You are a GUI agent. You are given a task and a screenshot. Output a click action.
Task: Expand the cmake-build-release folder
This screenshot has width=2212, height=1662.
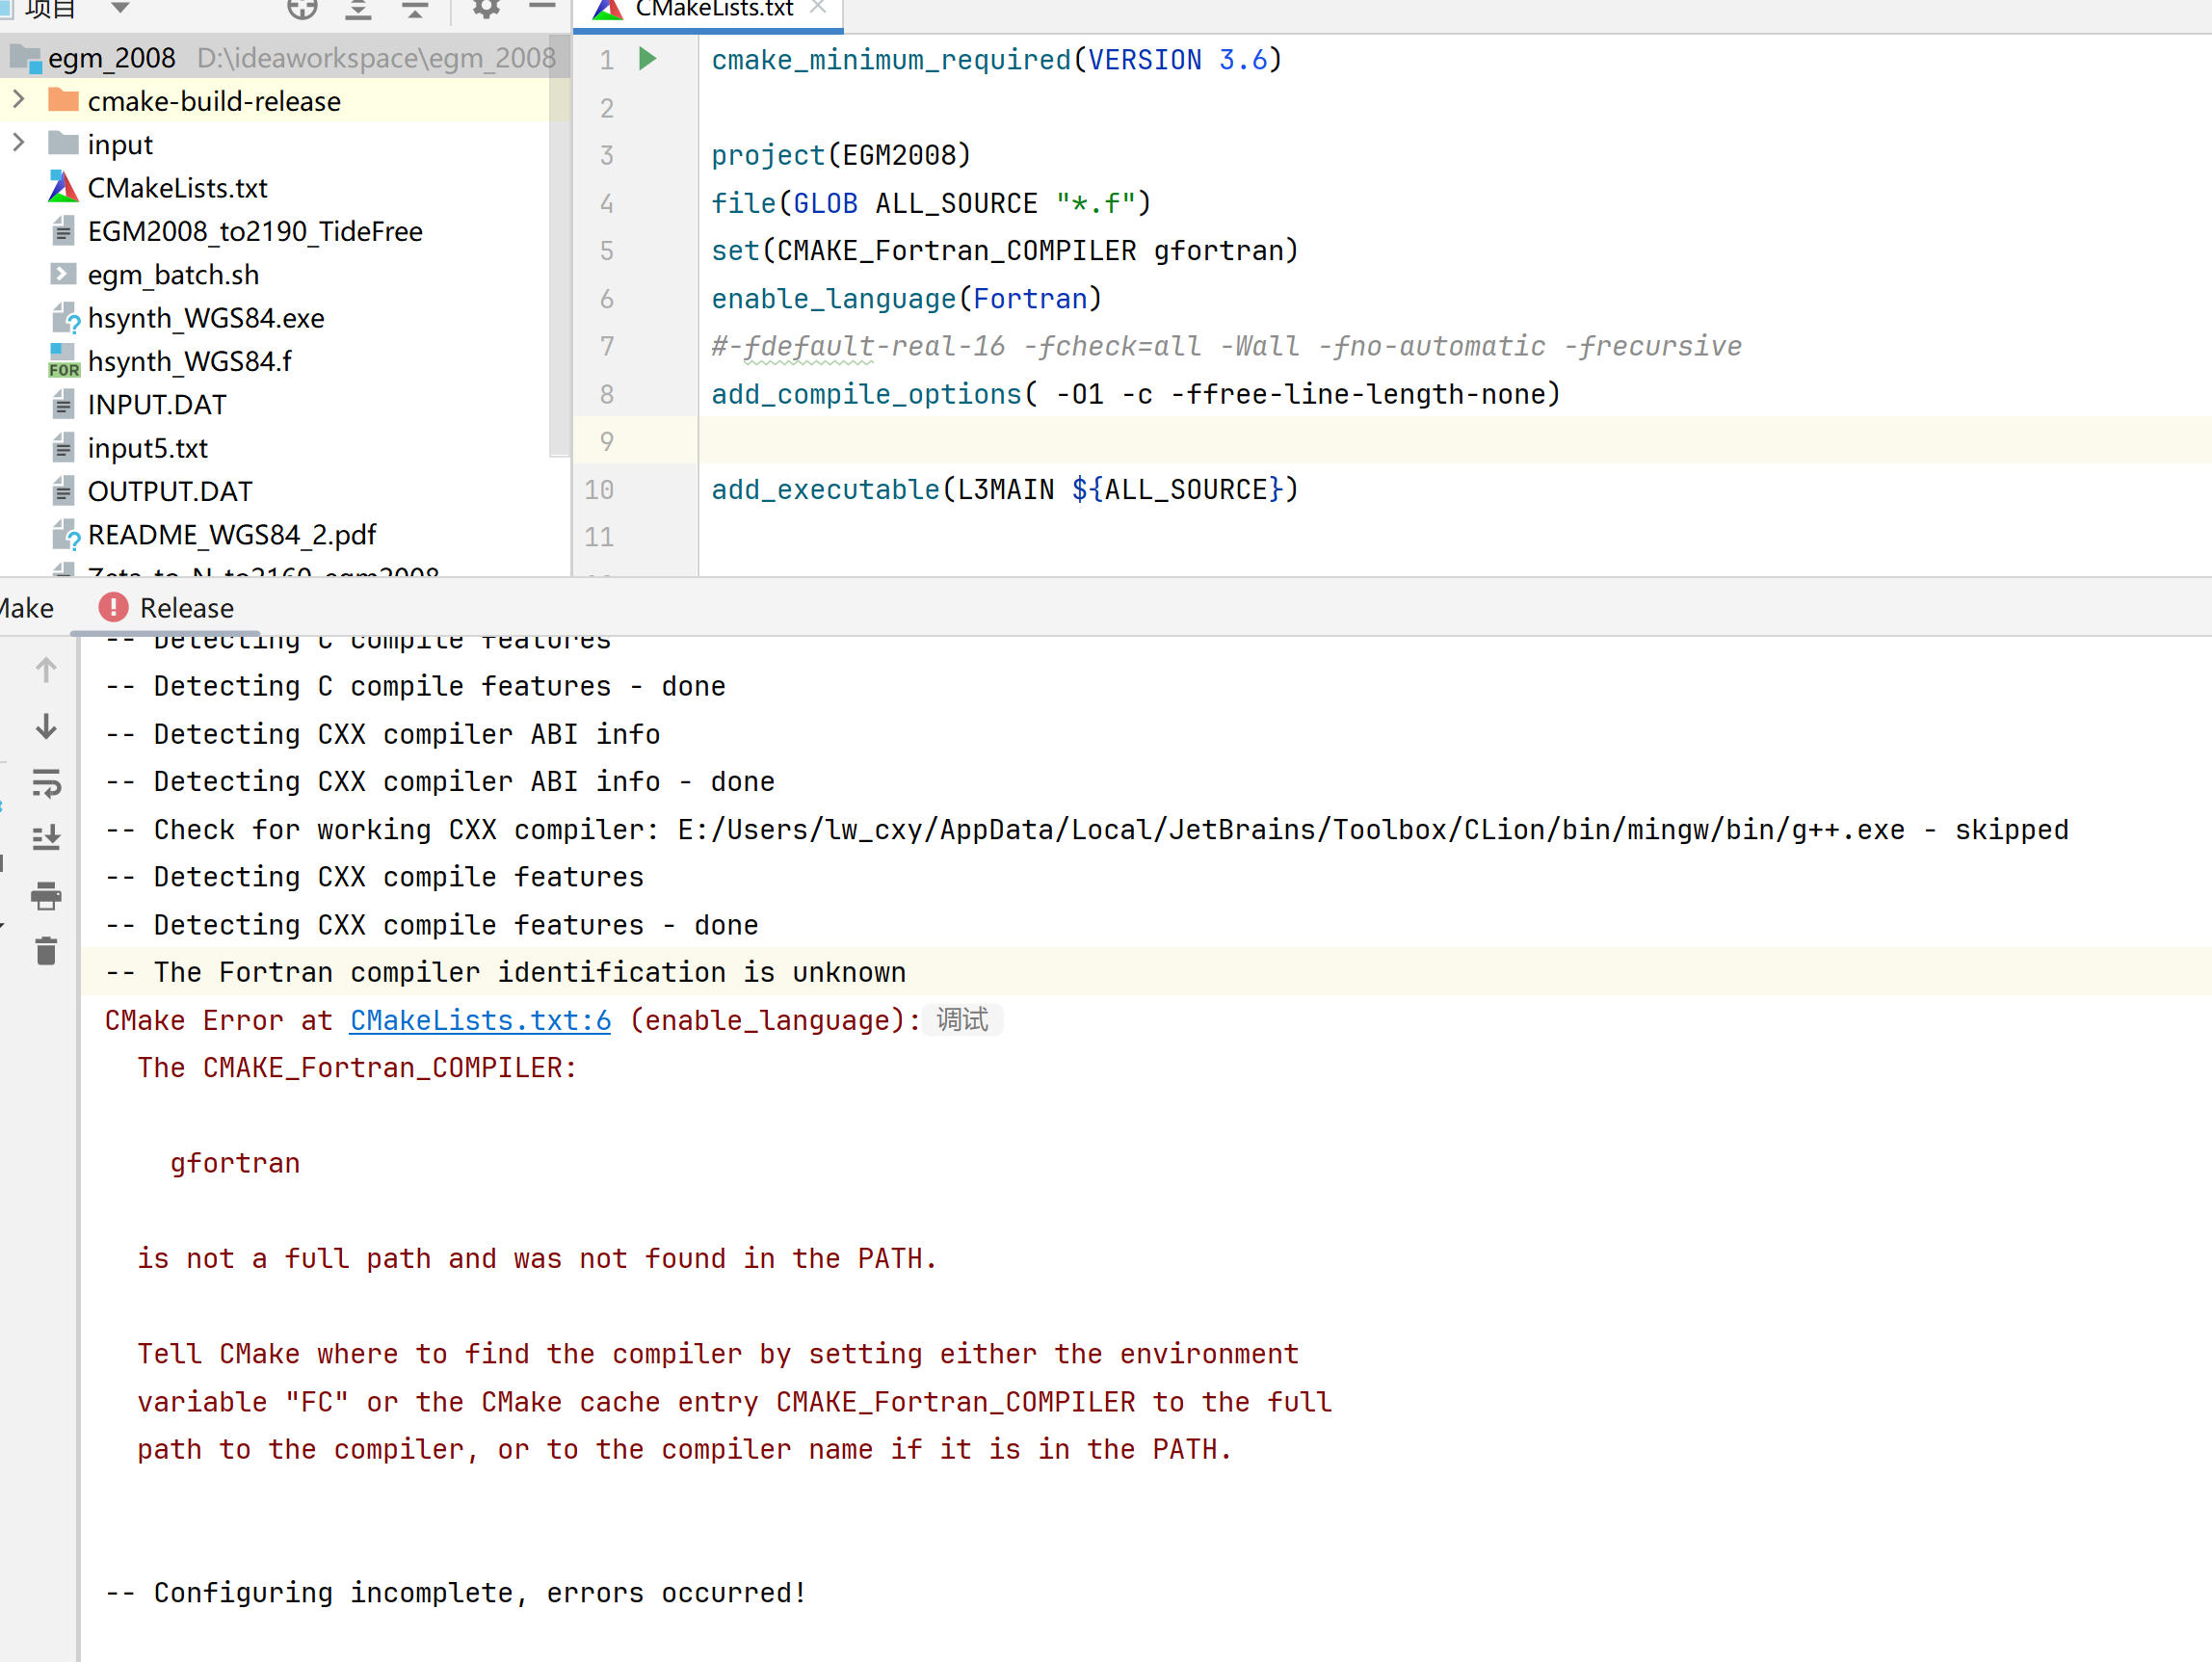(x=18, y=100)
